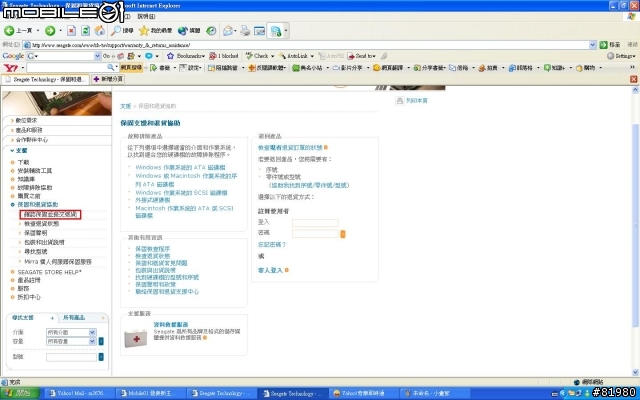Click the green Forward arrow button
The image size is (640, 400).
pyautogui.click(x=50, y=31)
